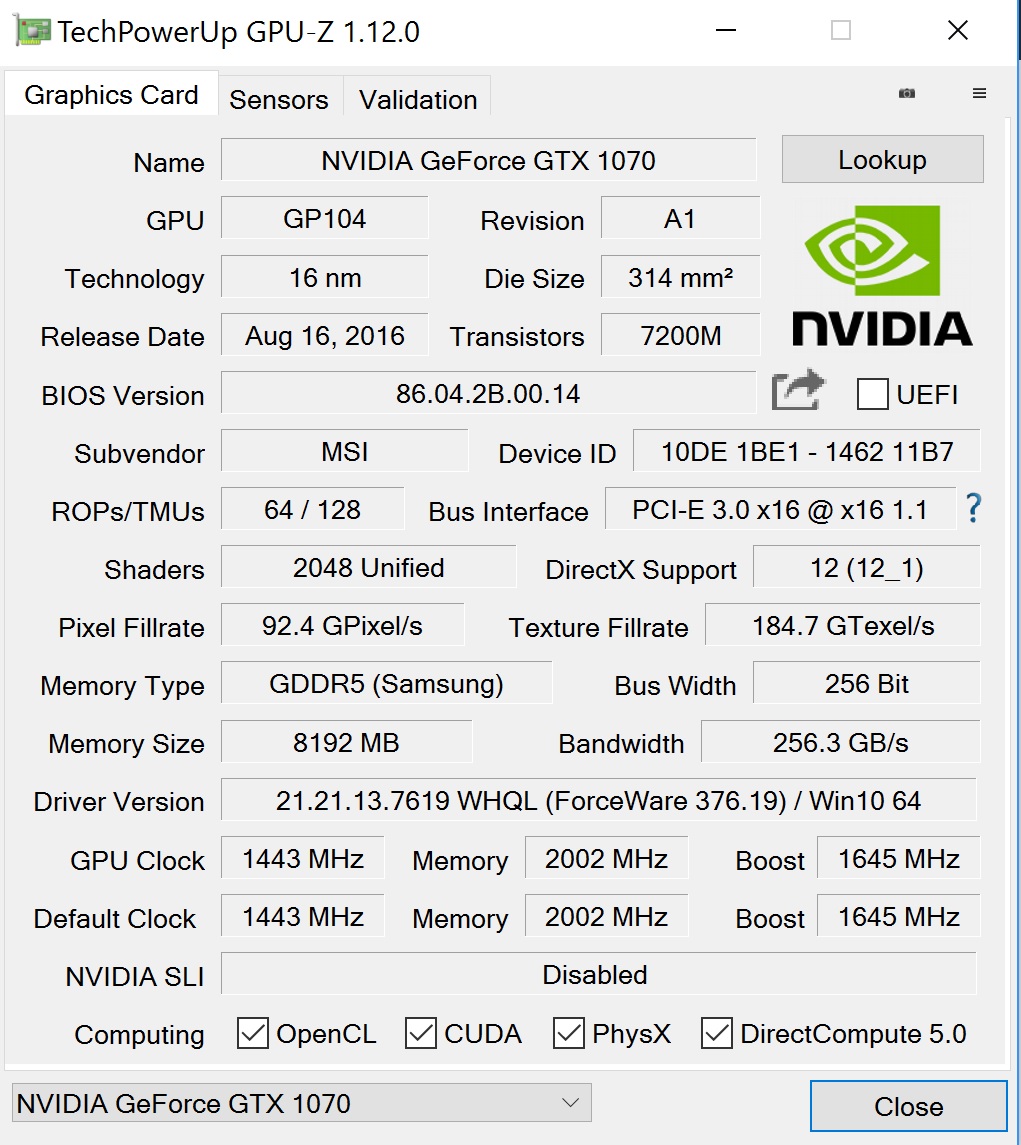Click the Bandwidth field 256.3 GB/s
The width and height of the screenshot is (1021, 1145).
pos(841,742)
